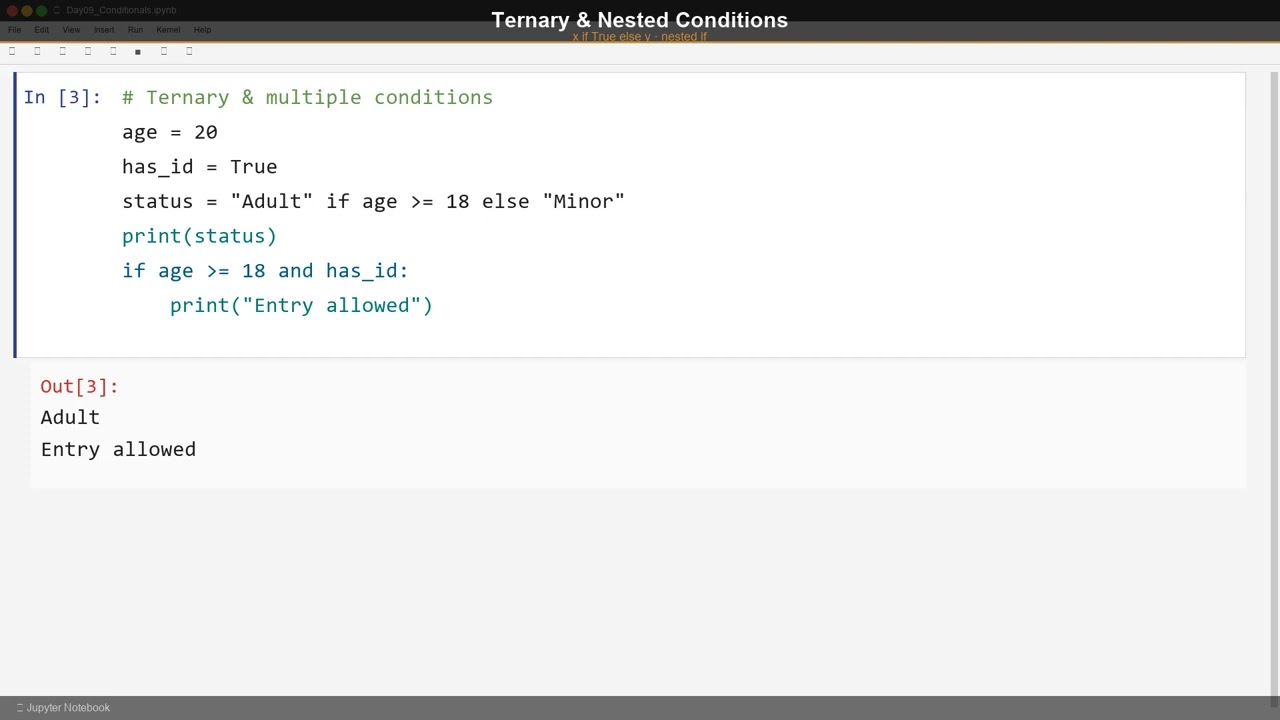Select the In [3] cell prompt
The image size is (1280, 720).
(x=62, y=97)
